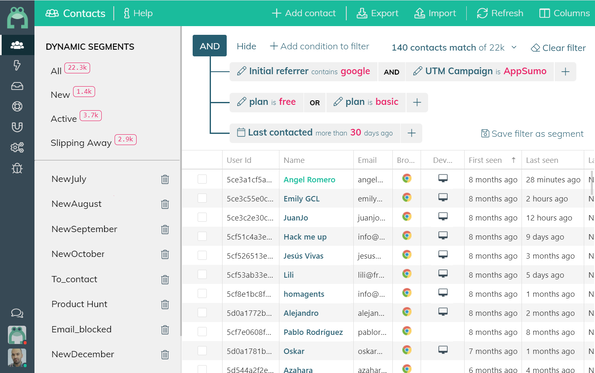Screen dimensions: 595x373
Task: Tick the checkbox for Angel Romero row
Action: (x=202, y=179)
